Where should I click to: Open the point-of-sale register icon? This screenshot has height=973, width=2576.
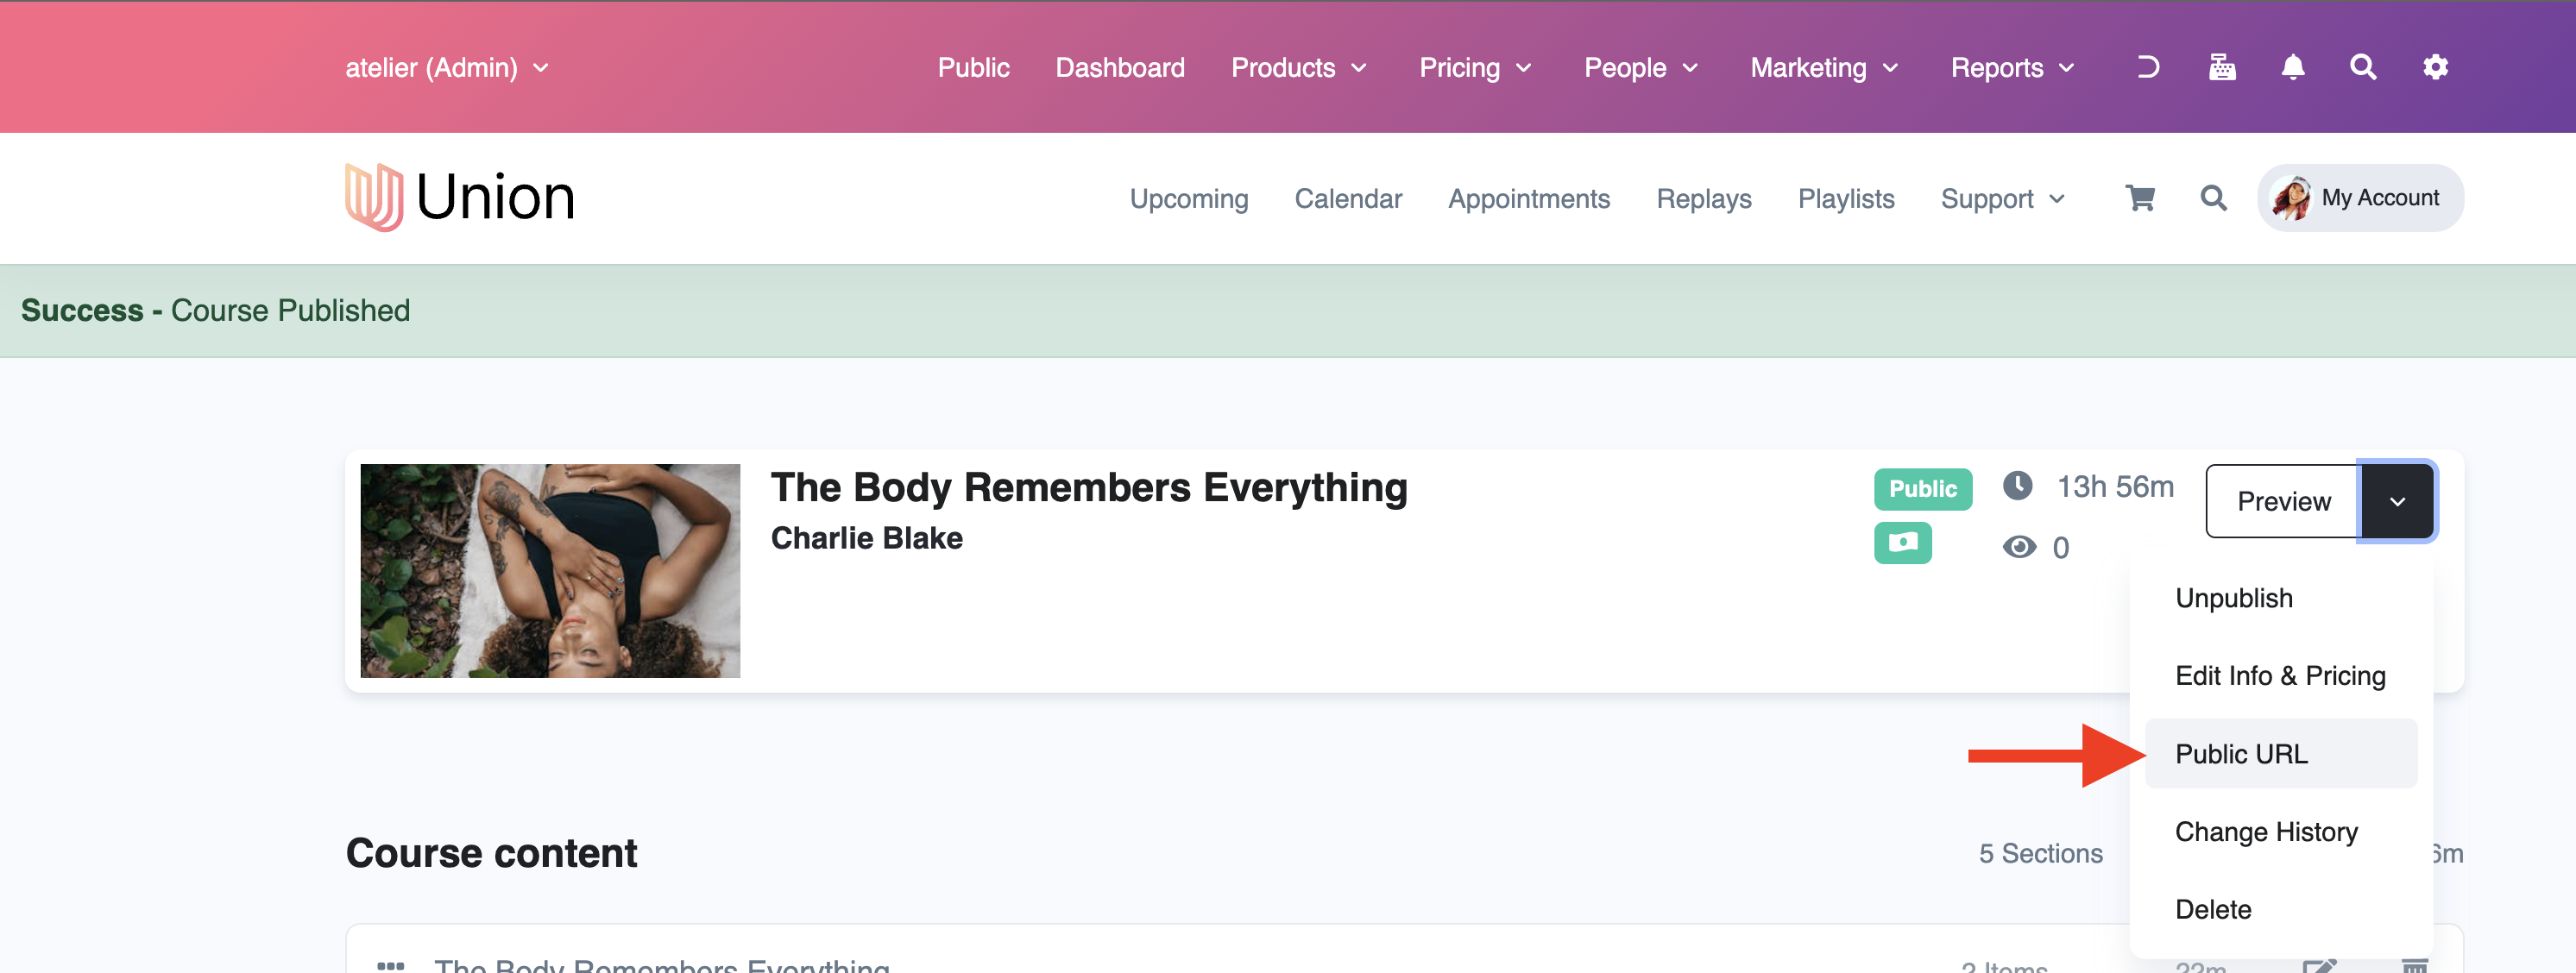(x=2222, y=67)
